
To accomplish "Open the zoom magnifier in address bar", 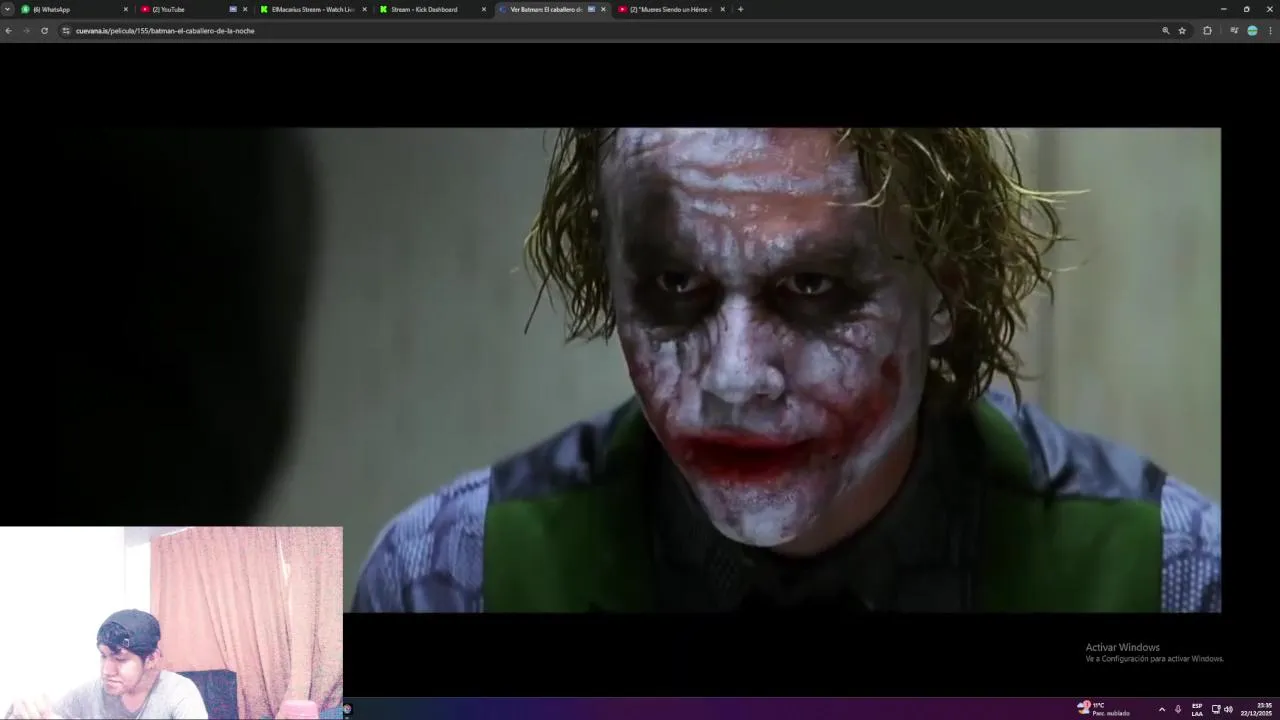I will pos(1166,31).
